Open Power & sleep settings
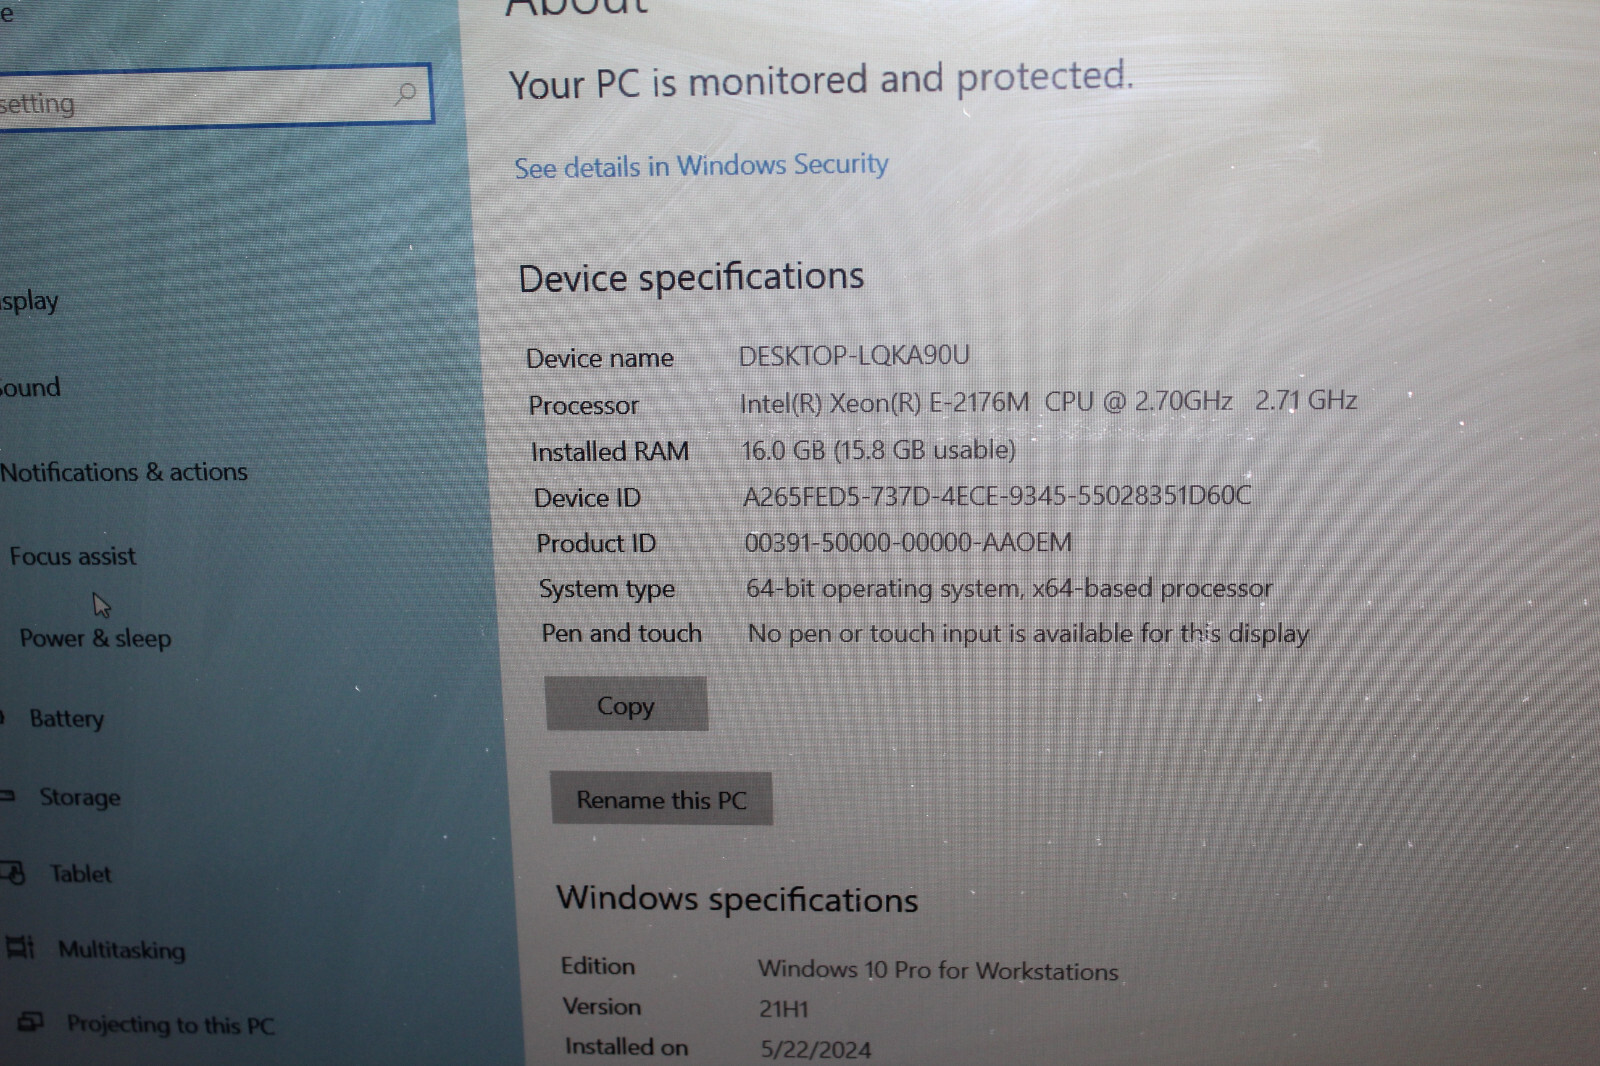Image resolution: width=1600 pixels, height=1066 pixels. (95, 638)
